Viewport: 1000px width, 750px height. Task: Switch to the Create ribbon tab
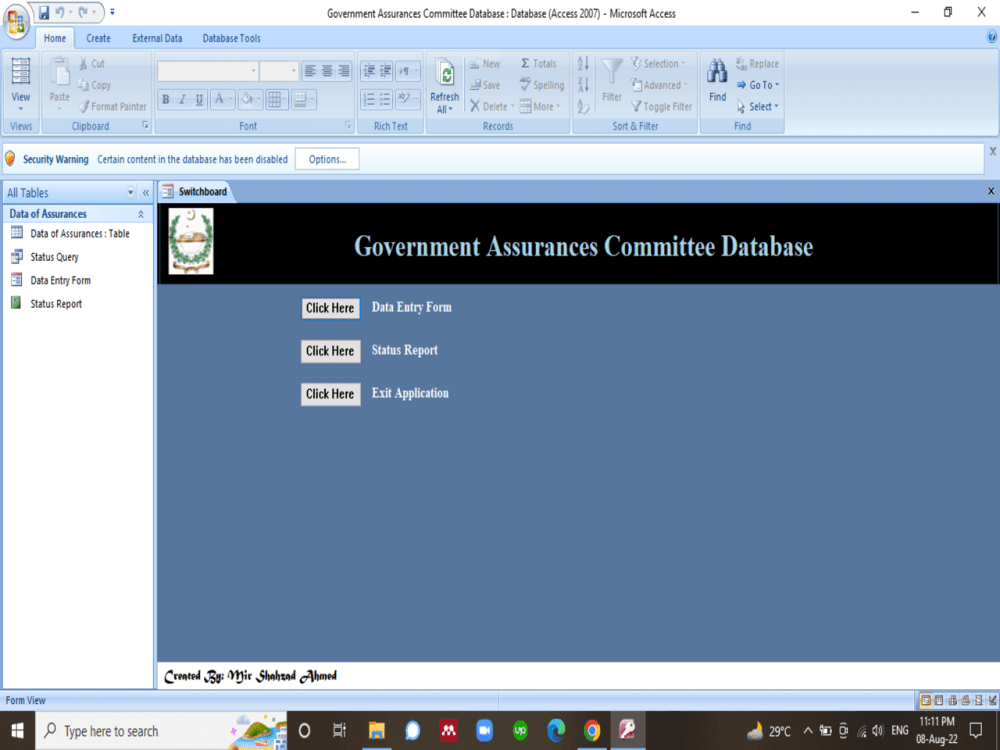coord(98,38)
